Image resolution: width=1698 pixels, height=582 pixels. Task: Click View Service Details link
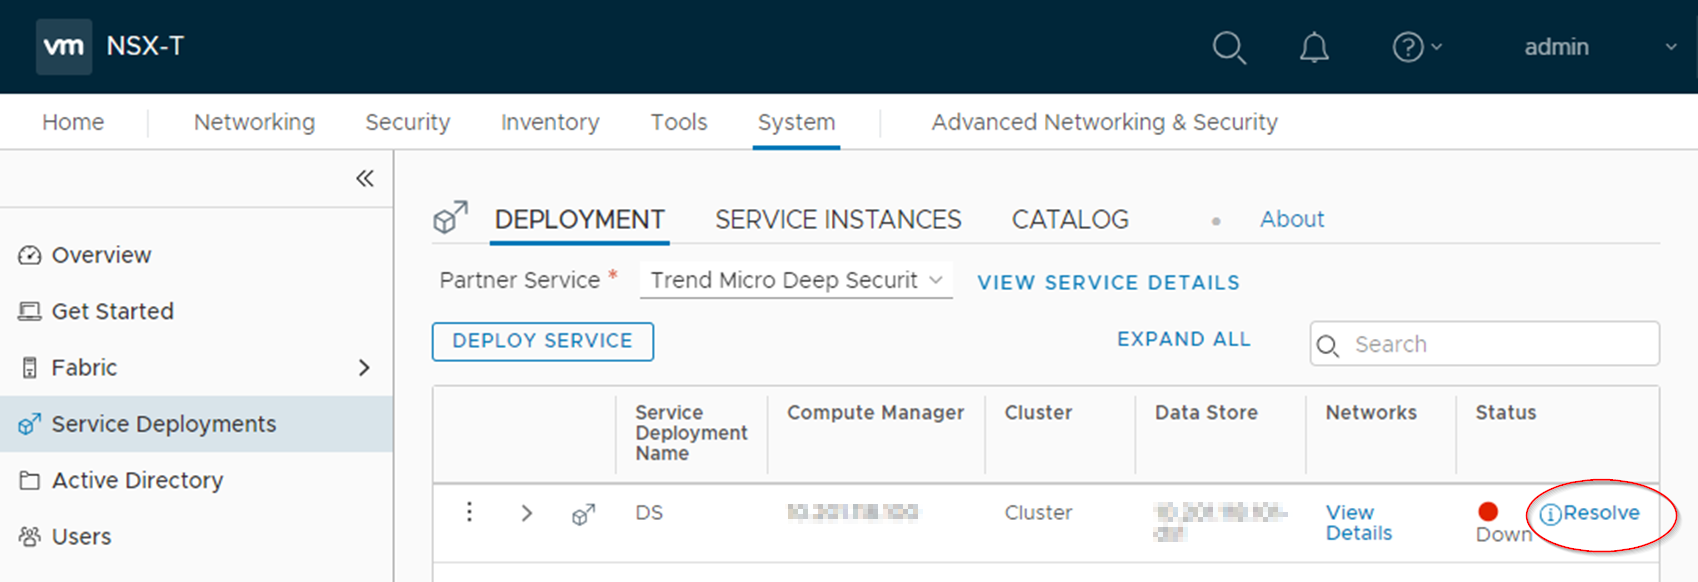point(1108,283)
